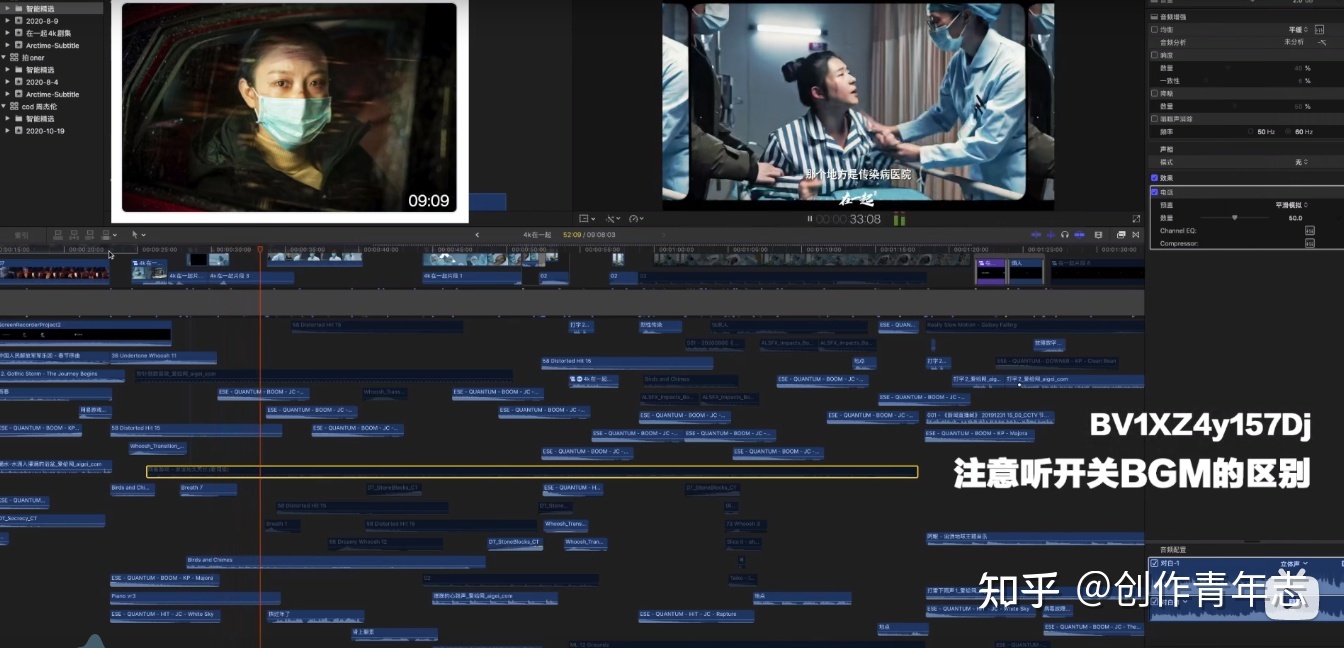Toggle the timeline snapping icon
This screenshot has width=1344, height=648.
click(x=1078, y=235)
